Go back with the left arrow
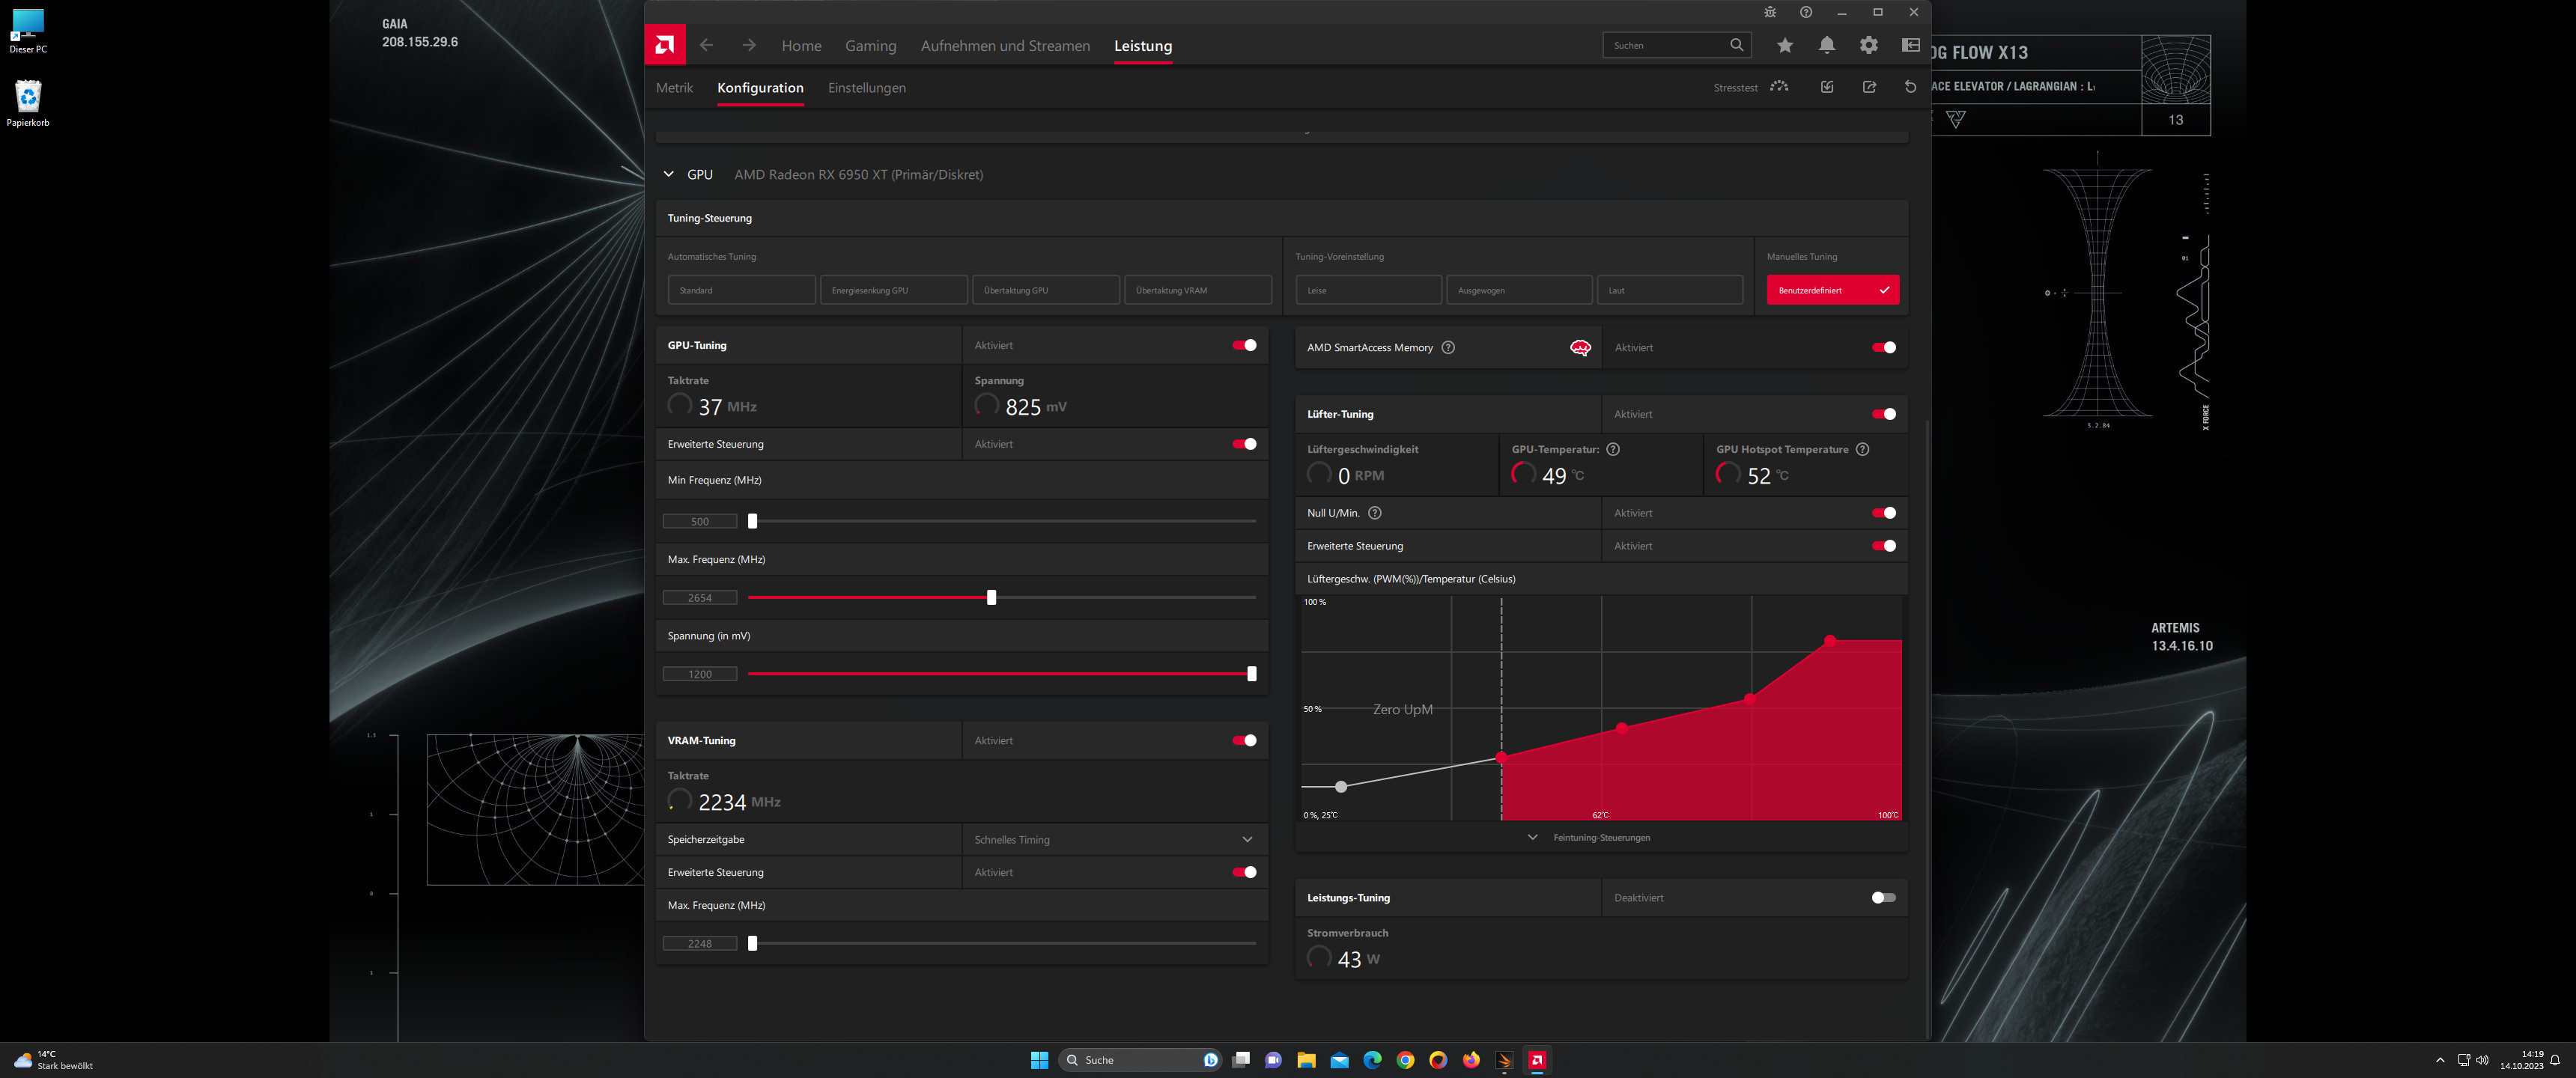This screenshot has width=2576, height=1078. [707, 45]
